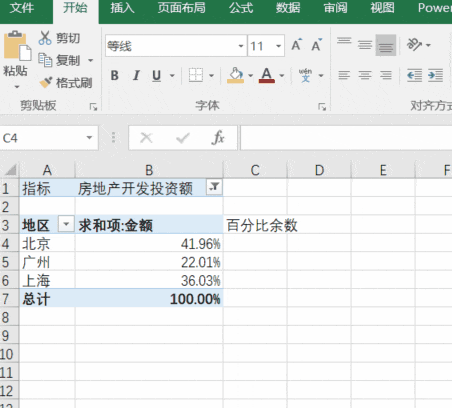Click the Paste (粘贴) clipboard icon

(17, 46)
